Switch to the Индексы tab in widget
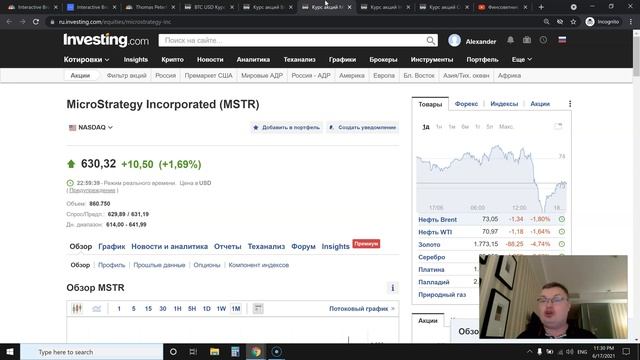The image size is (640, 360). (x=504, y=104)
